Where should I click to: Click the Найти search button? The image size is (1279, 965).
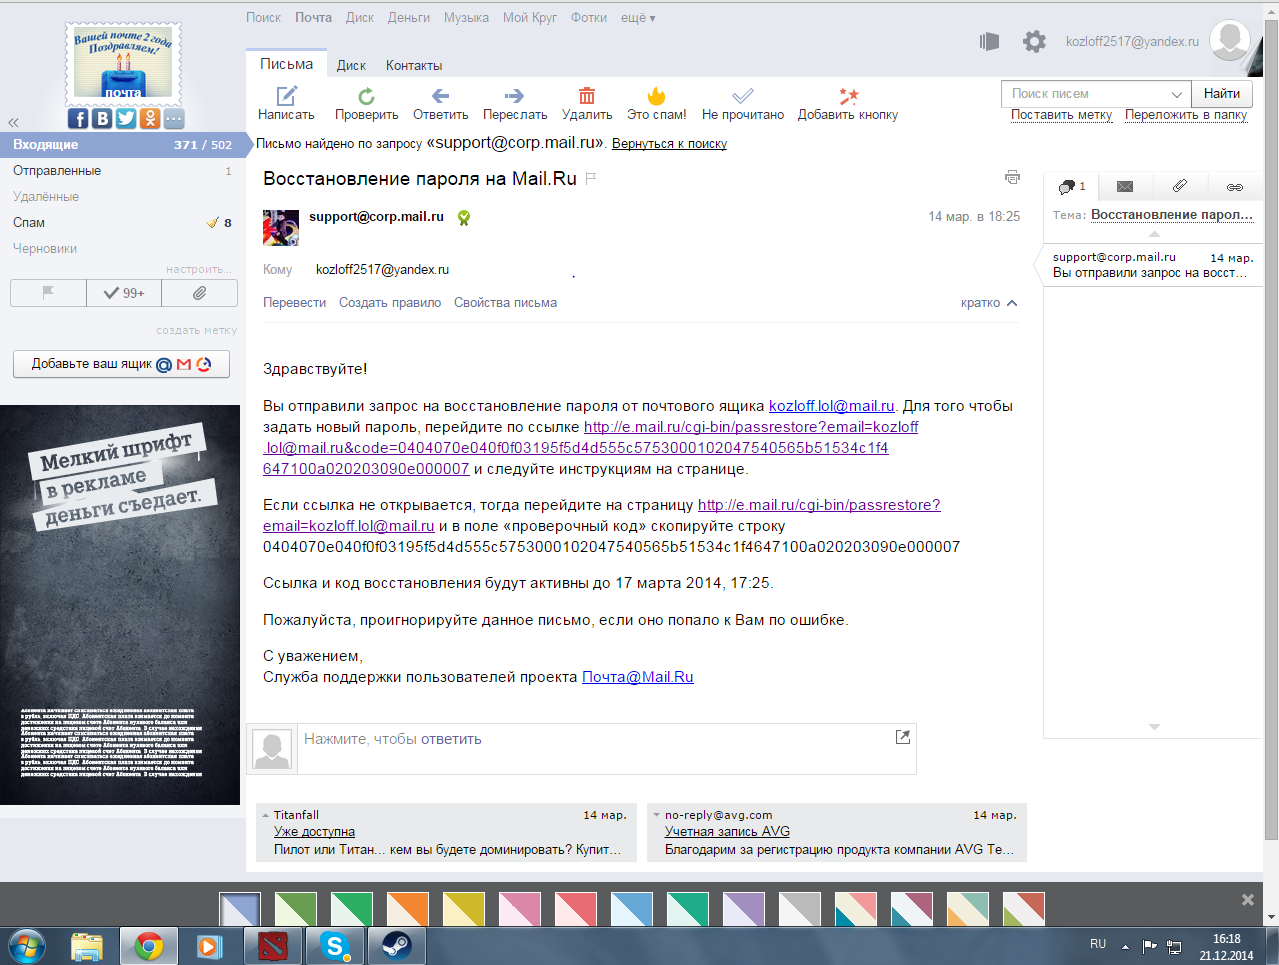coord(1222,94)
